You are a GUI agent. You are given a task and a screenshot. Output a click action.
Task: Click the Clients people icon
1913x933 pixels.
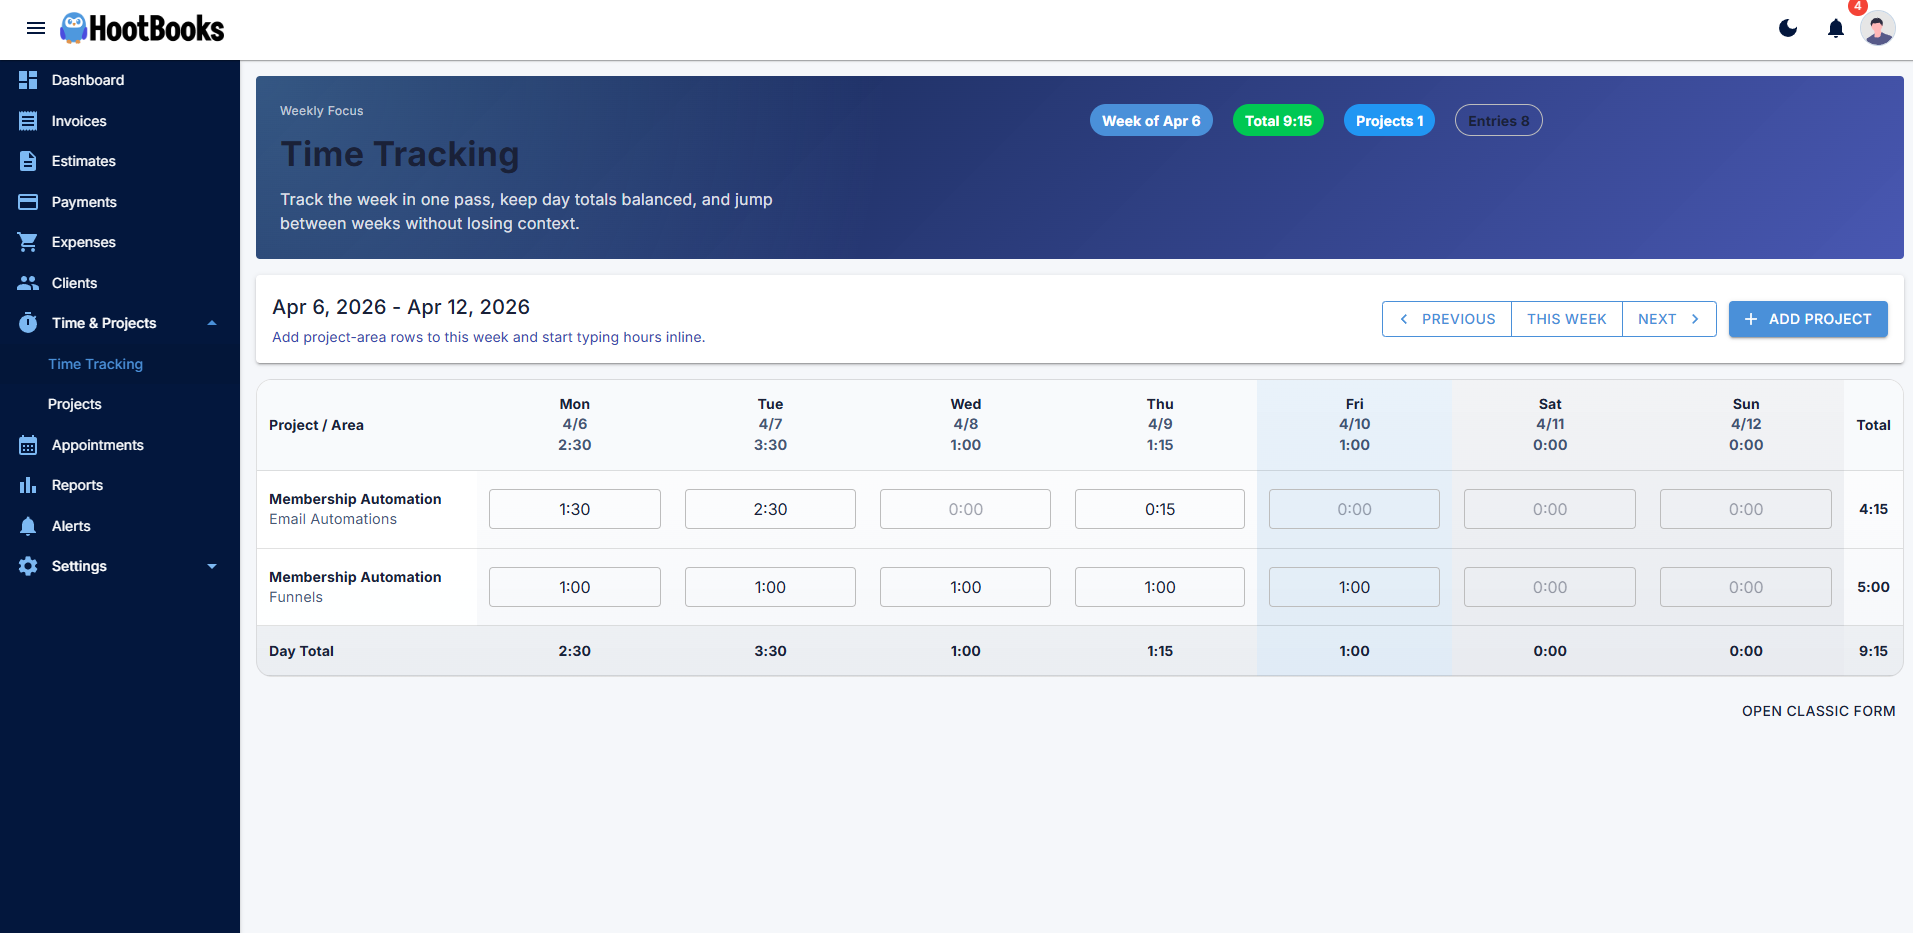28,283
